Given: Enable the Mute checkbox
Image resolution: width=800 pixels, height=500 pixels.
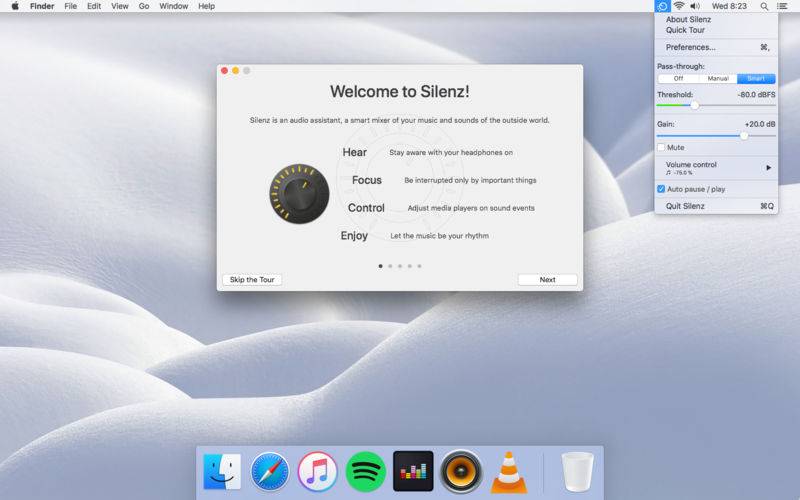Looking at the screenshot, I should point(661,147).
